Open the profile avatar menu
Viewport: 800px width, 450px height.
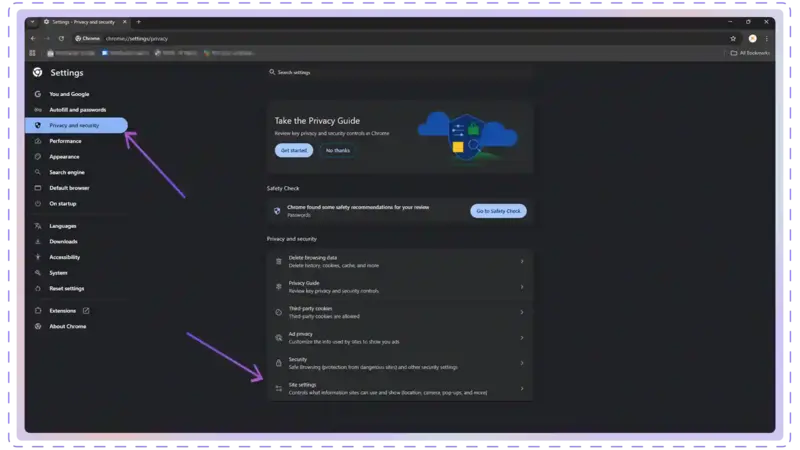click(753, 38)
